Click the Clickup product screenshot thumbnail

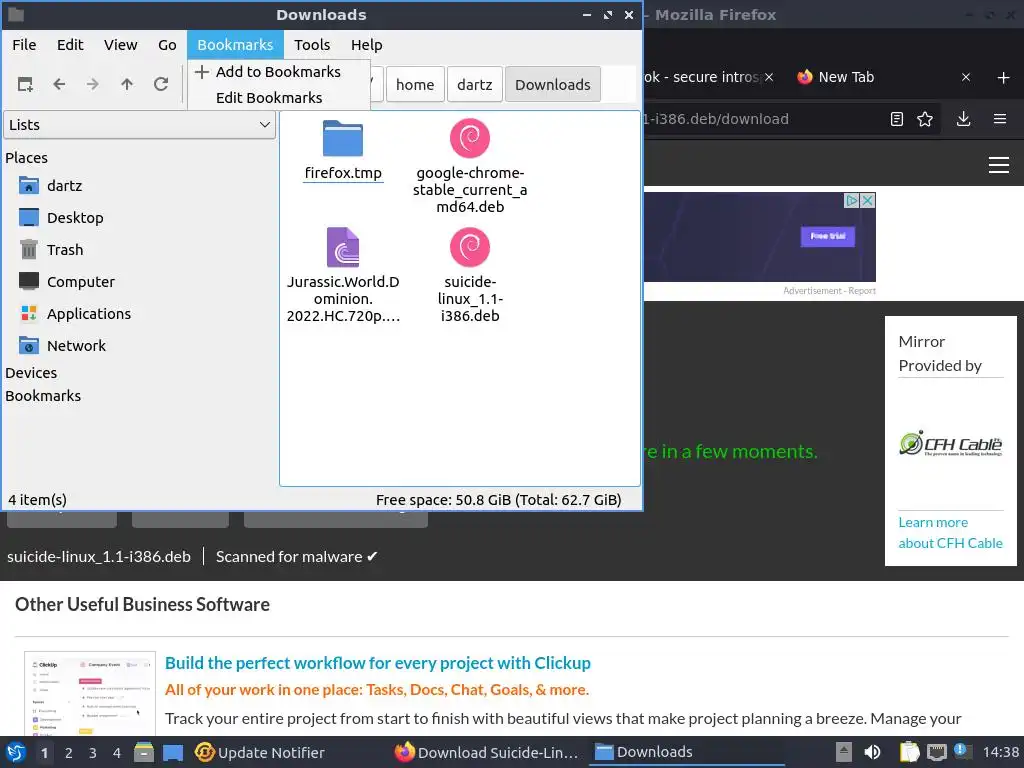(90, 694)
